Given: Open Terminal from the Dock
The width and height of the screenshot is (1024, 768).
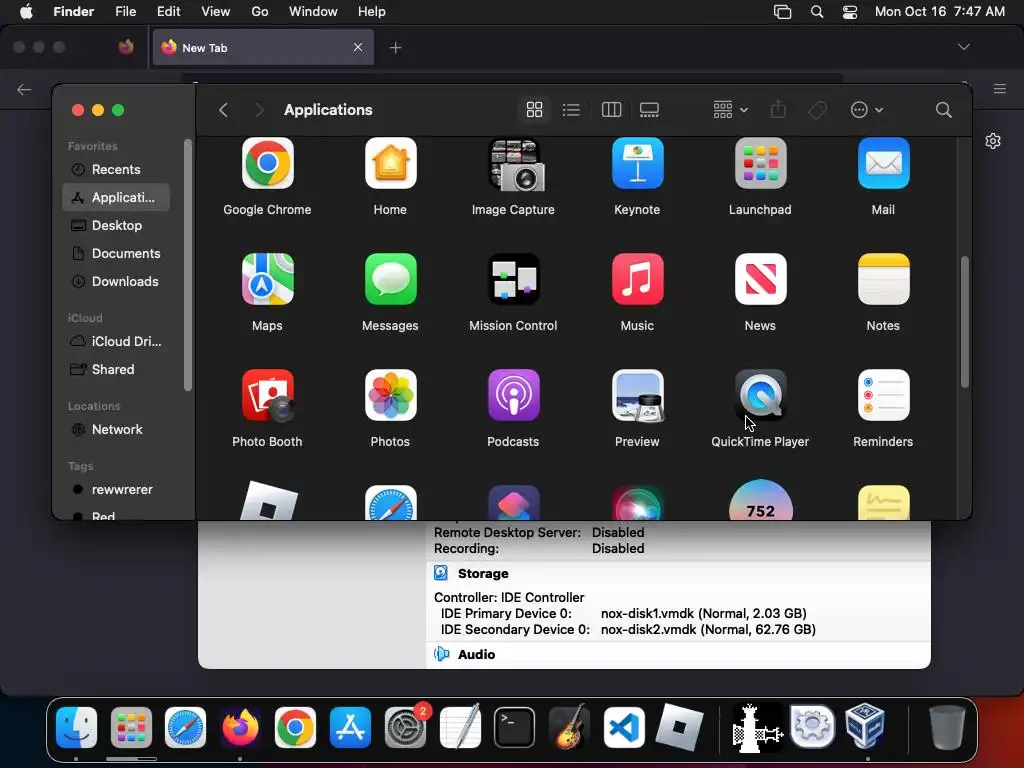Looking at the screenshot, I should coord(514,728).
